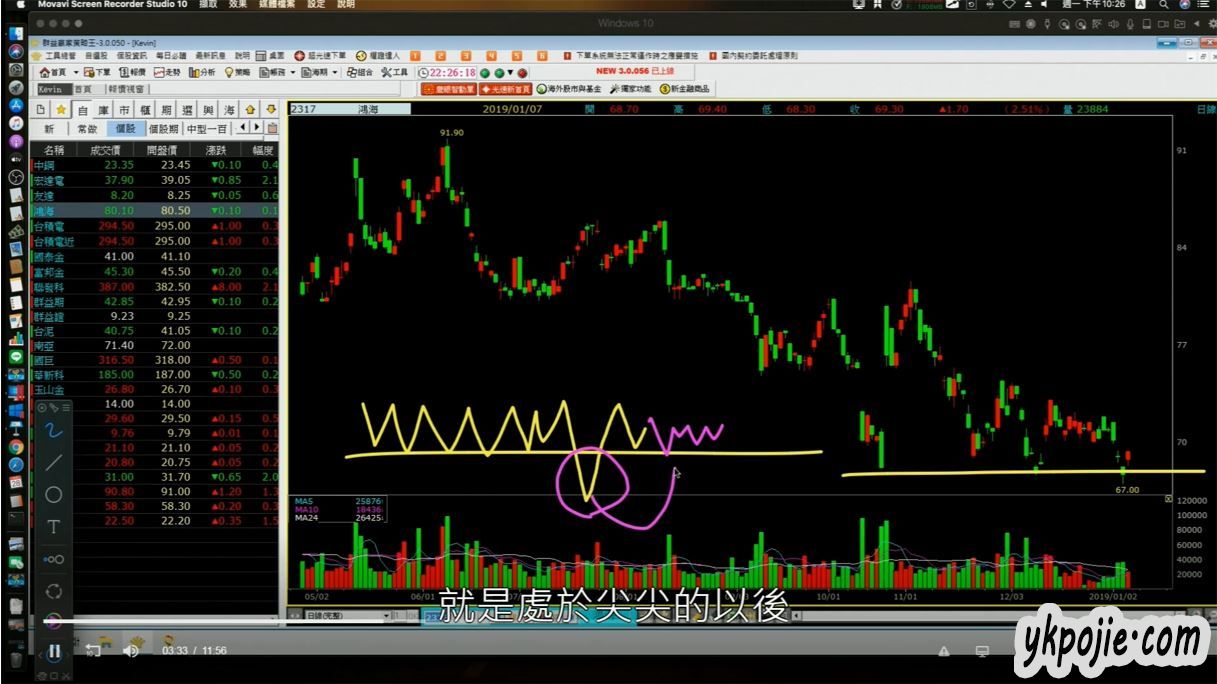Screen dimensions: 1217x684
Task: Select the straight line drawing tool
Action: [x=54, y=462]
